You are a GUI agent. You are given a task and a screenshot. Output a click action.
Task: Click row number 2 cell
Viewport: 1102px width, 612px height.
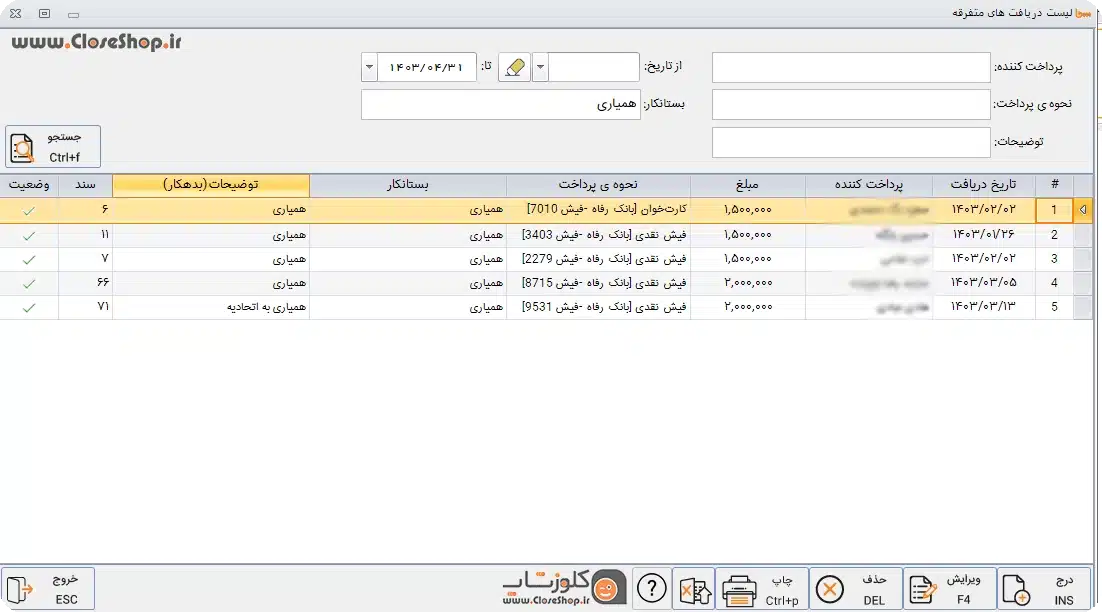click(x=1054, y=235)
